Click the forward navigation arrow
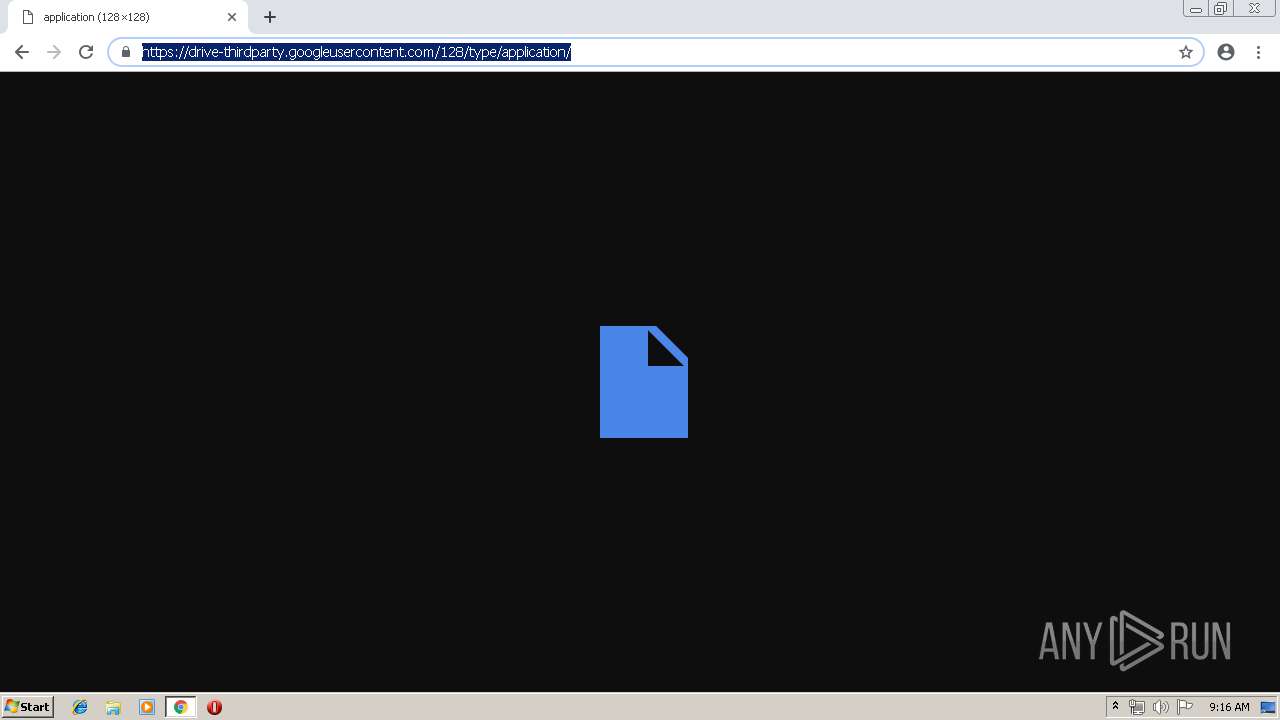The image size is (1280, 720). click(54, 52)
